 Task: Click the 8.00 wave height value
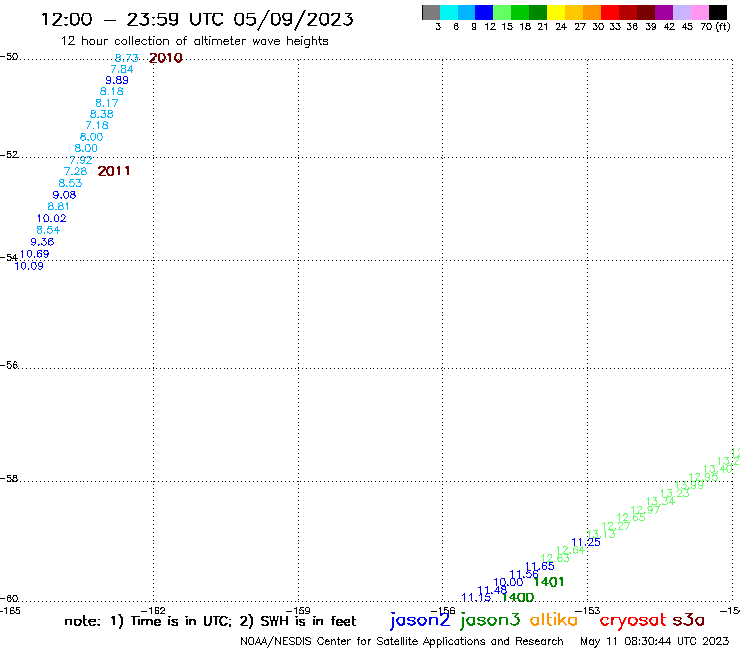[x=86, y=148]
